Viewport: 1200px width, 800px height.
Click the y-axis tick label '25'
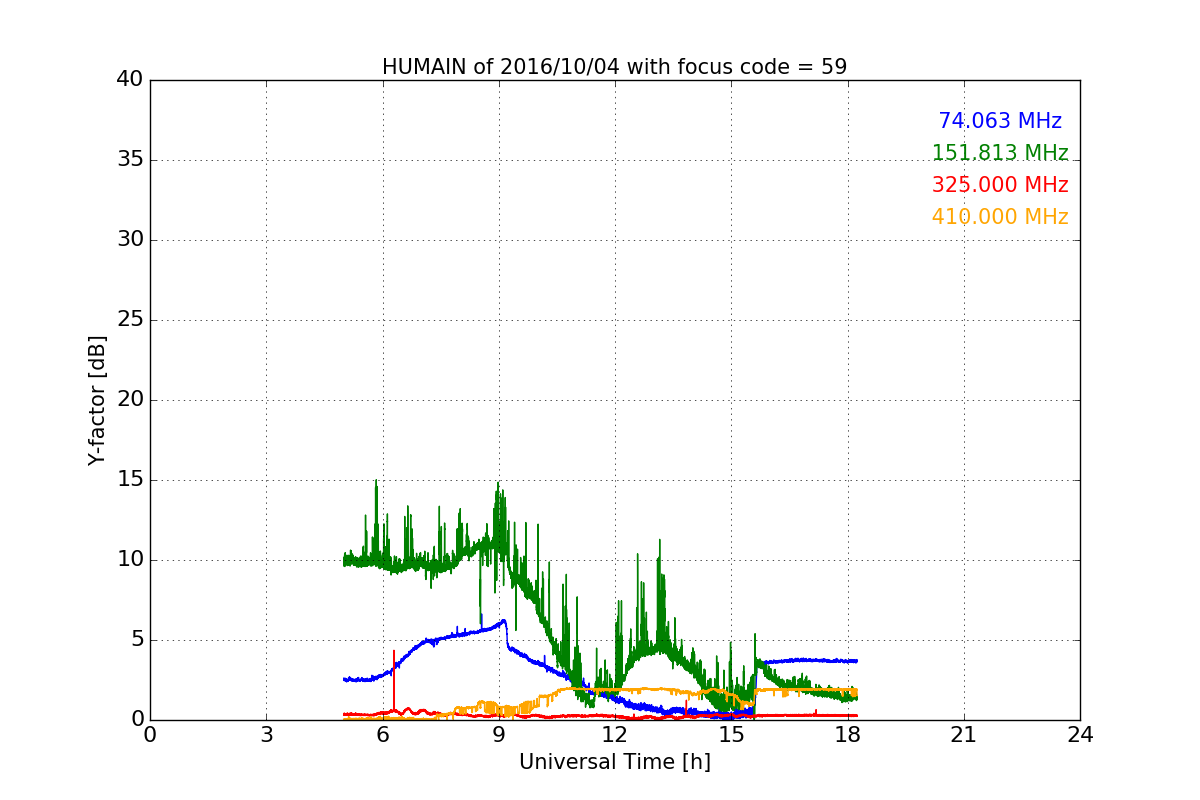click(x=130, y=320)
